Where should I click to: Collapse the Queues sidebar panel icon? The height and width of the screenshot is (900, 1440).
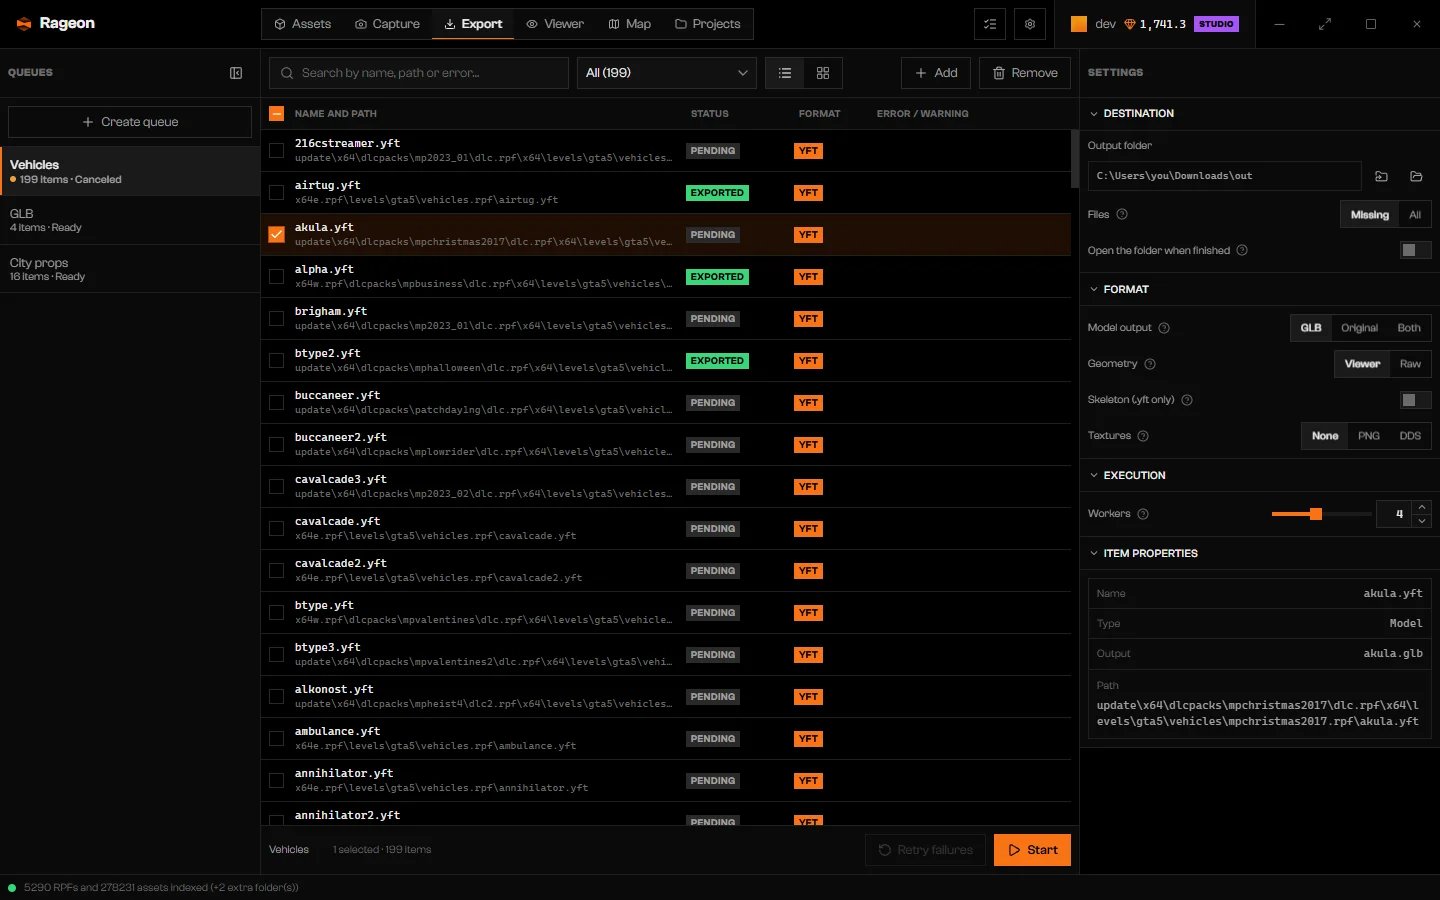click(x=236, y=73)
